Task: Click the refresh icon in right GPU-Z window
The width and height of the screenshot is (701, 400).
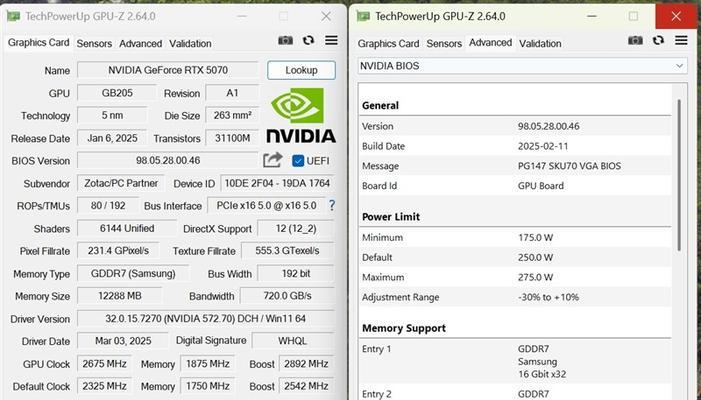Action: 658,41
